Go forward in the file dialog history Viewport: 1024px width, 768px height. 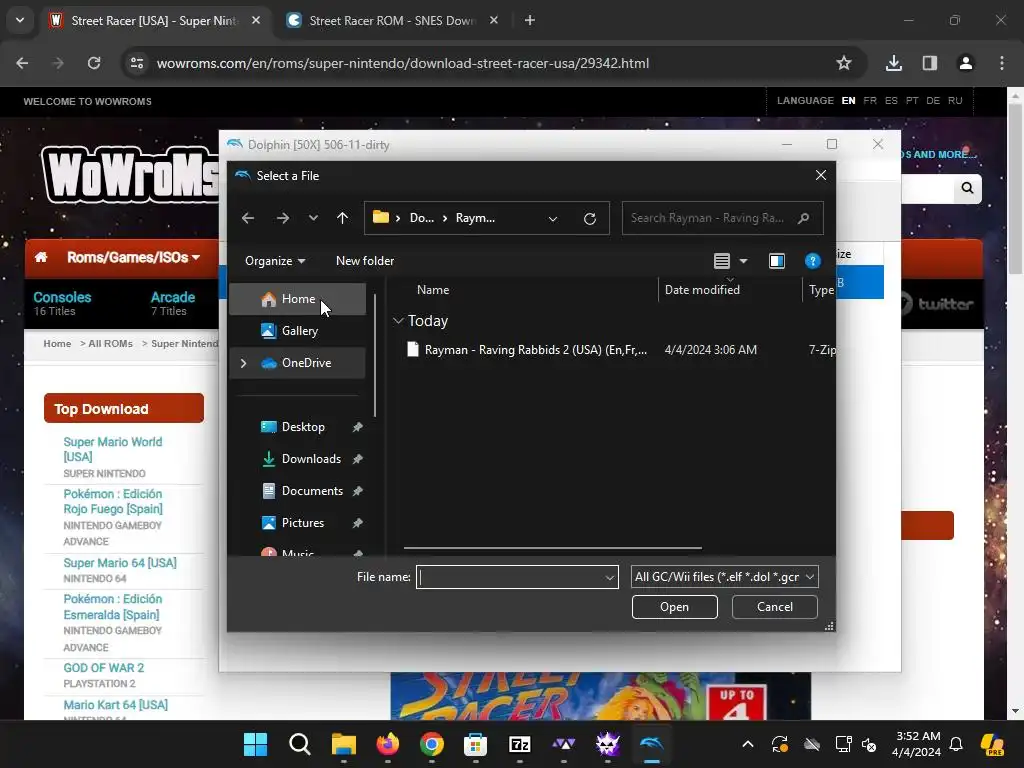[x=283, y=218]
